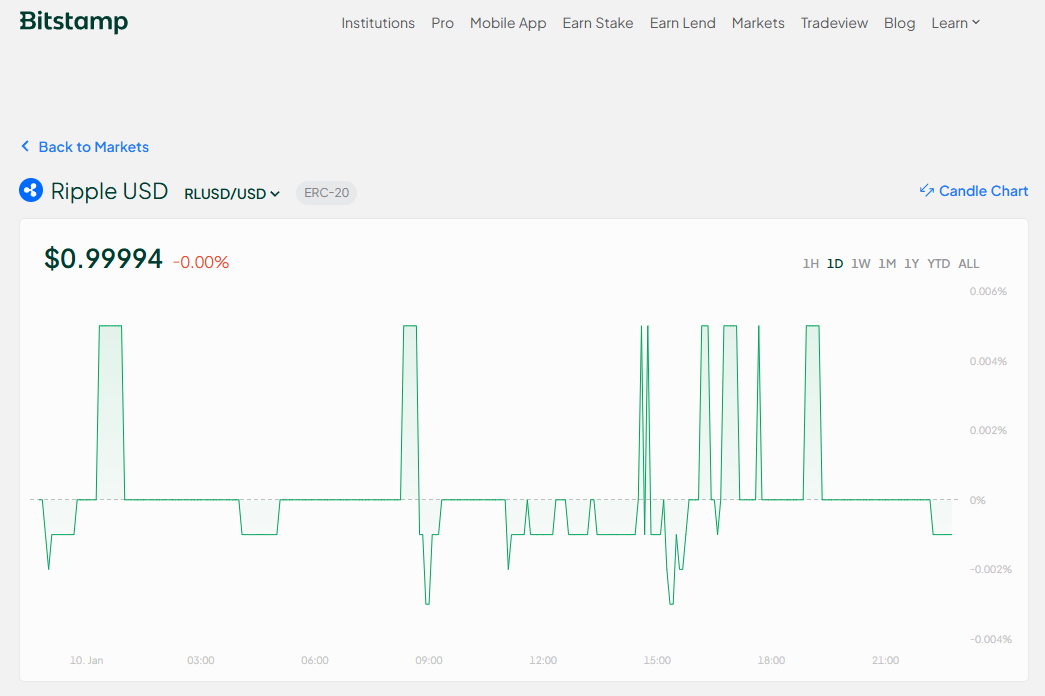Follow the Back to Markets link
The width and height of the screenshot is (1045, 696).
pos(93,147)
